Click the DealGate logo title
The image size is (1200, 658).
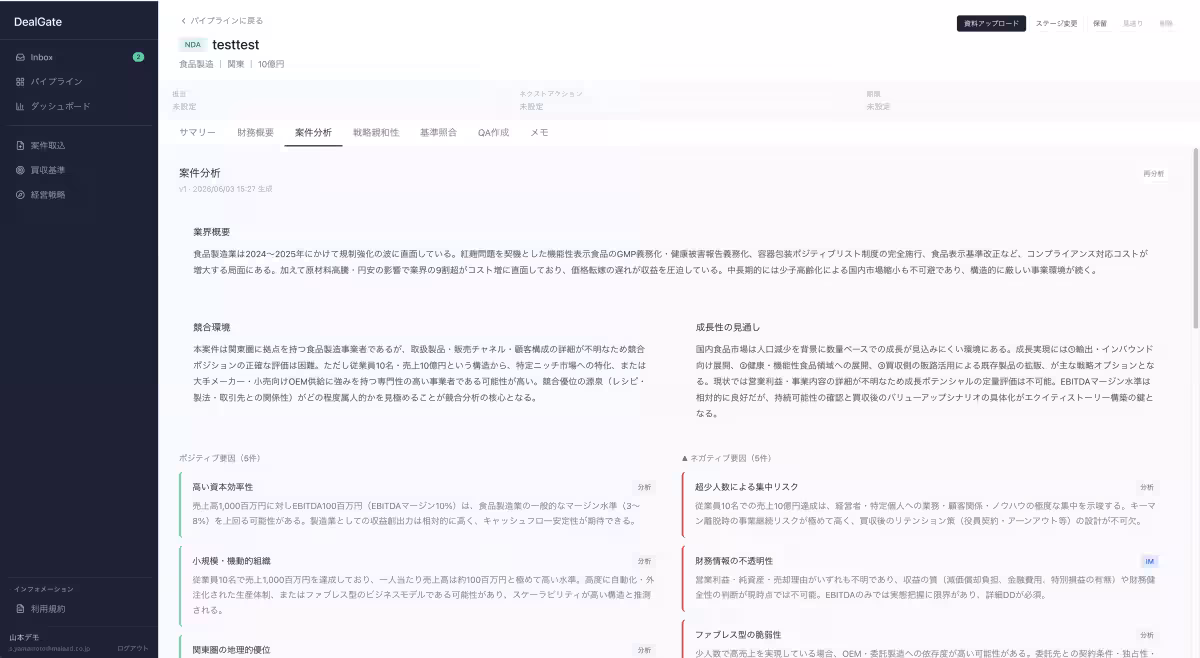[38, 21]
